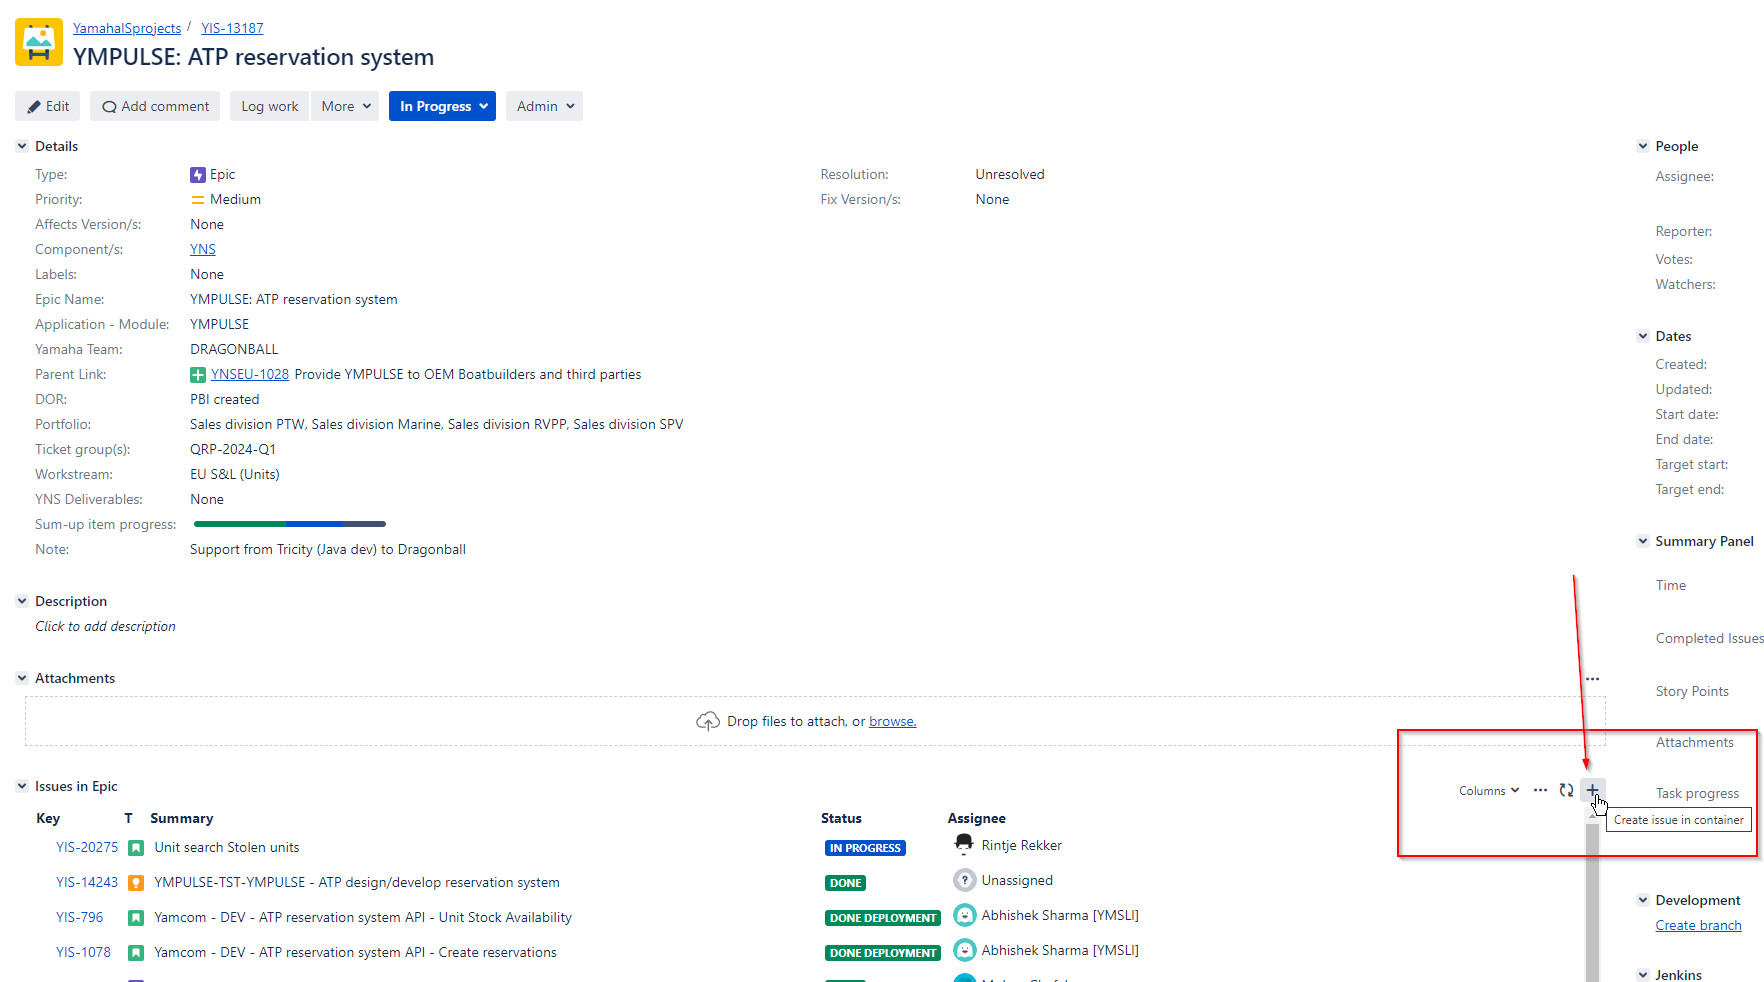The image size is (1764, 982).
Task: Click the project avatar icon
Action: (x=39, y=42)
